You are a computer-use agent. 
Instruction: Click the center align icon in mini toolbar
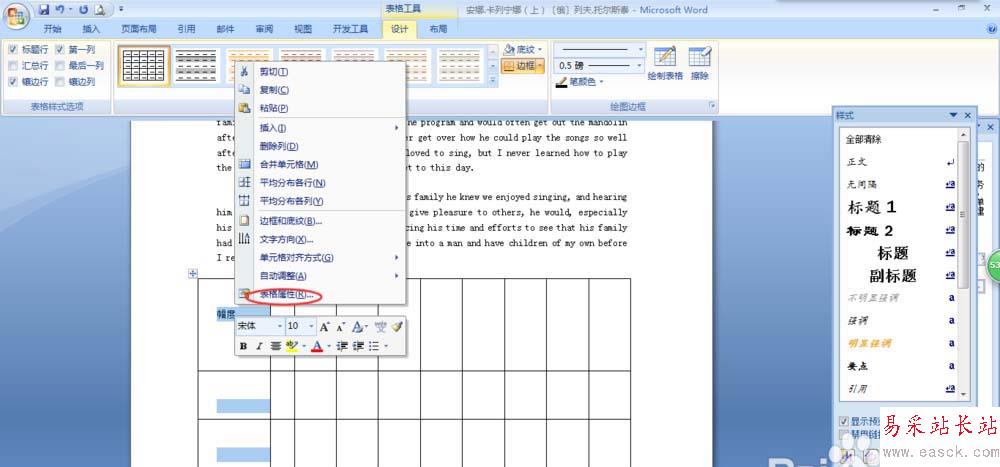coord(274,346)
